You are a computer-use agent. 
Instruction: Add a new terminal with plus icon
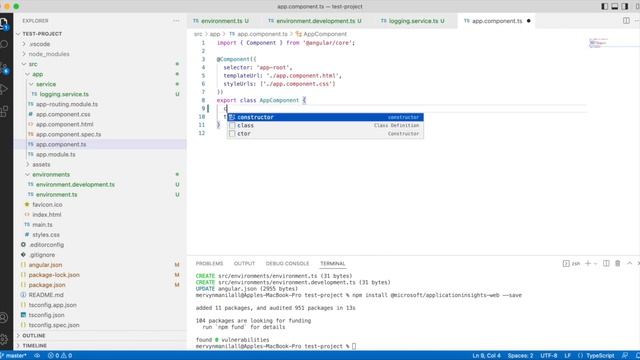pyautogui.click(x=588, y=263)
